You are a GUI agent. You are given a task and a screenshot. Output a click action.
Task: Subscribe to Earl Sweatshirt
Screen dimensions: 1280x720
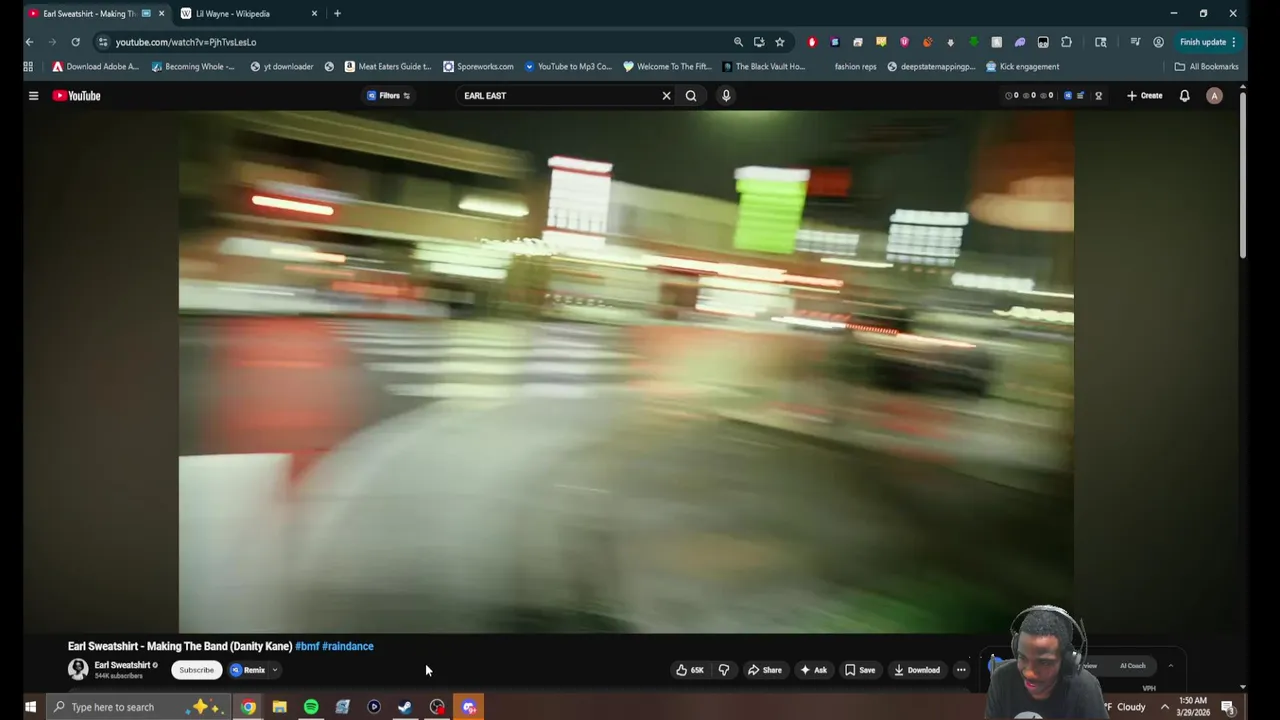196,670
